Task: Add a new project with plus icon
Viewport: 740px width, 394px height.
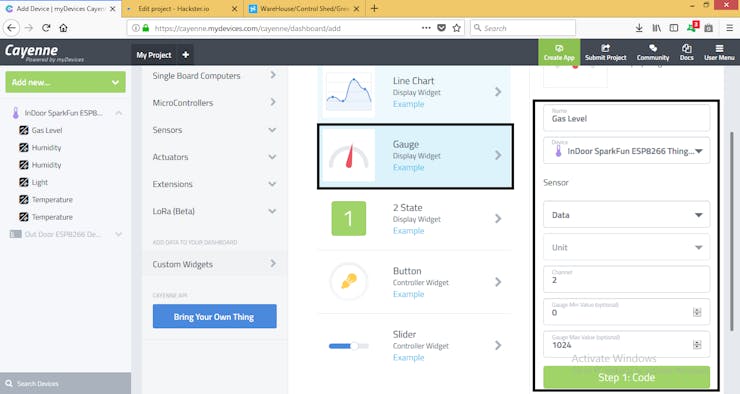Action: pyautogui.click(x=185, y=55)
